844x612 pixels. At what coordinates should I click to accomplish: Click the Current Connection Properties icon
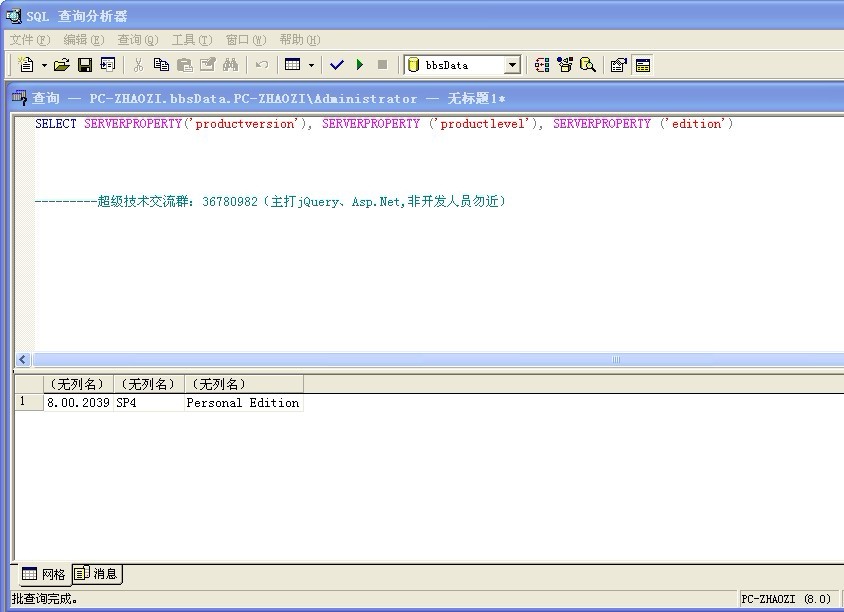tap(619, 65)
